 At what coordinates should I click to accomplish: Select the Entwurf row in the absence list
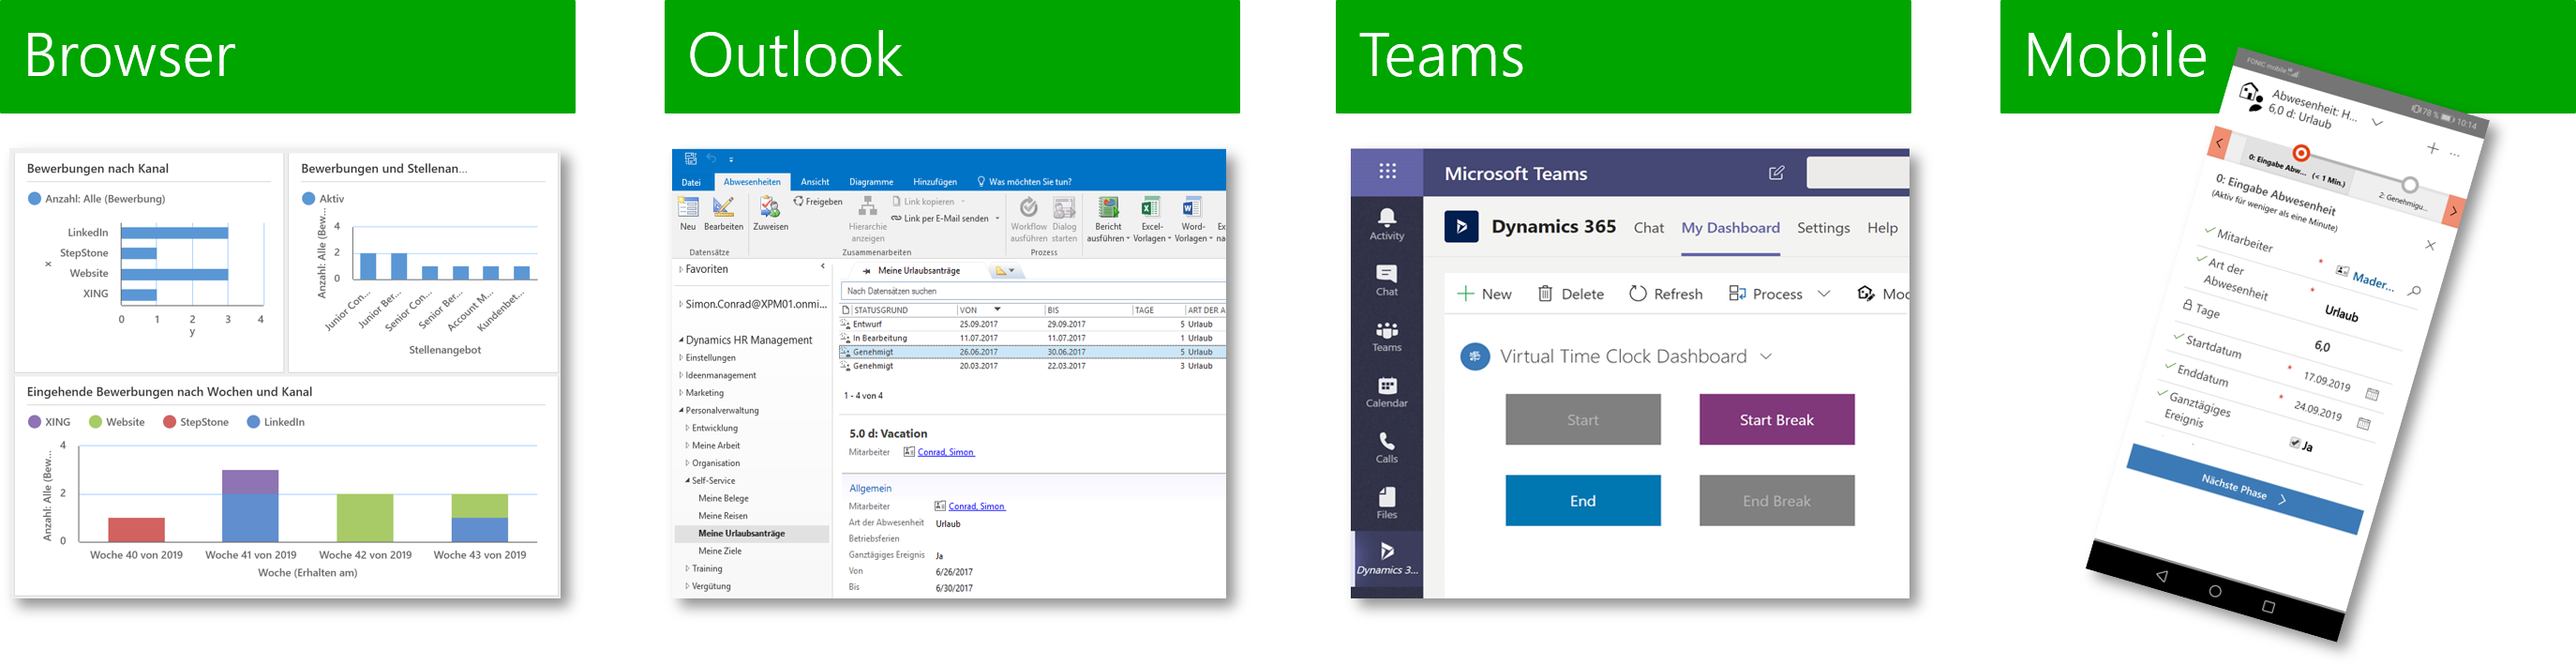pyautogui.click(x=1033, y=324)
